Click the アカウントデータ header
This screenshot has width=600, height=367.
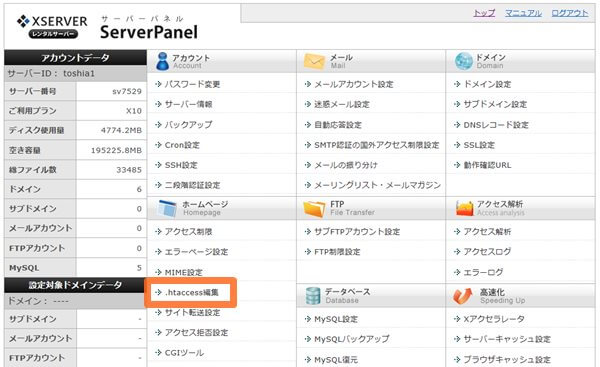[x=75, y=58]
